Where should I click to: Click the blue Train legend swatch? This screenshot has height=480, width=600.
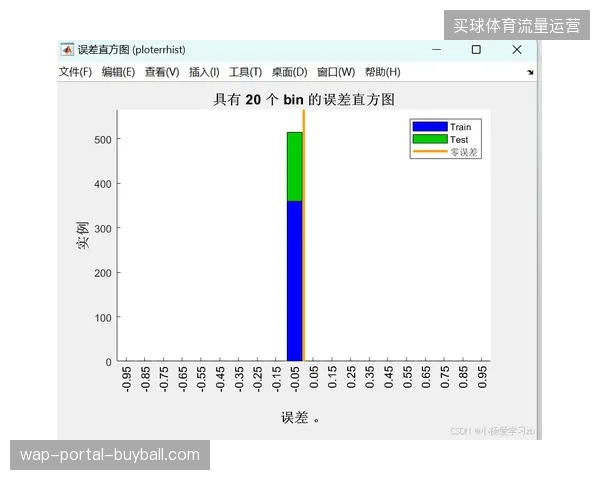pyautogui.click(x=430, y=127)
